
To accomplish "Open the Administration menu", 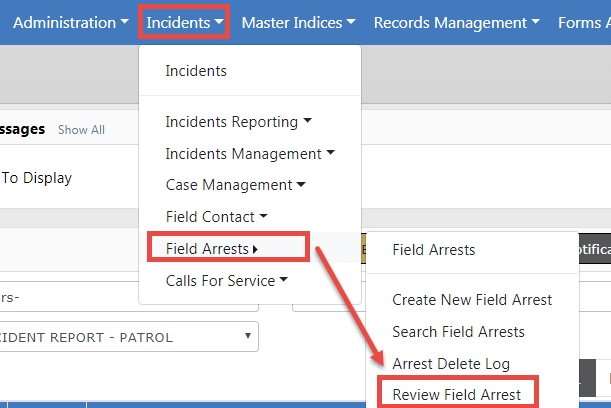I will (x=70, y=22).
